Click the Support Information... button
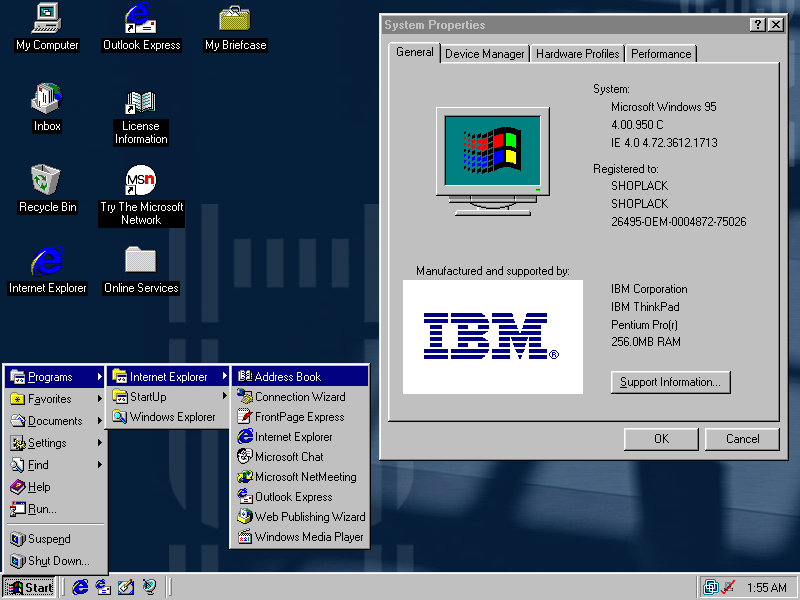The width and height of the screenshot is (800, 600). coord(670,382)
